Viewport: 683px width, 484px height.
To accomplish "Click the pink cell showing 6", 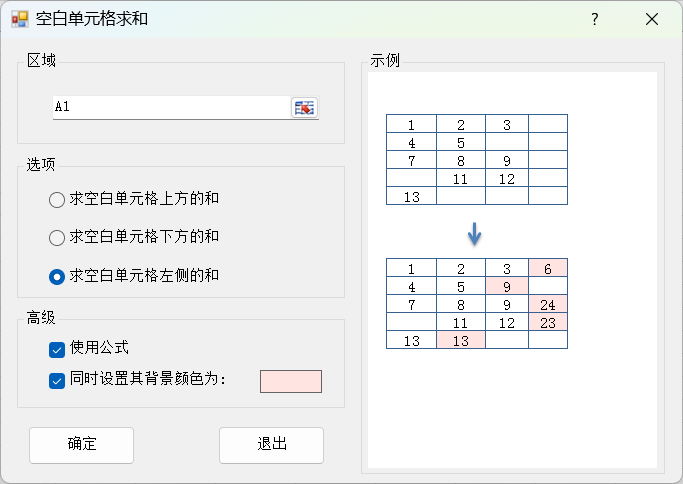I will tap(548, 268).
